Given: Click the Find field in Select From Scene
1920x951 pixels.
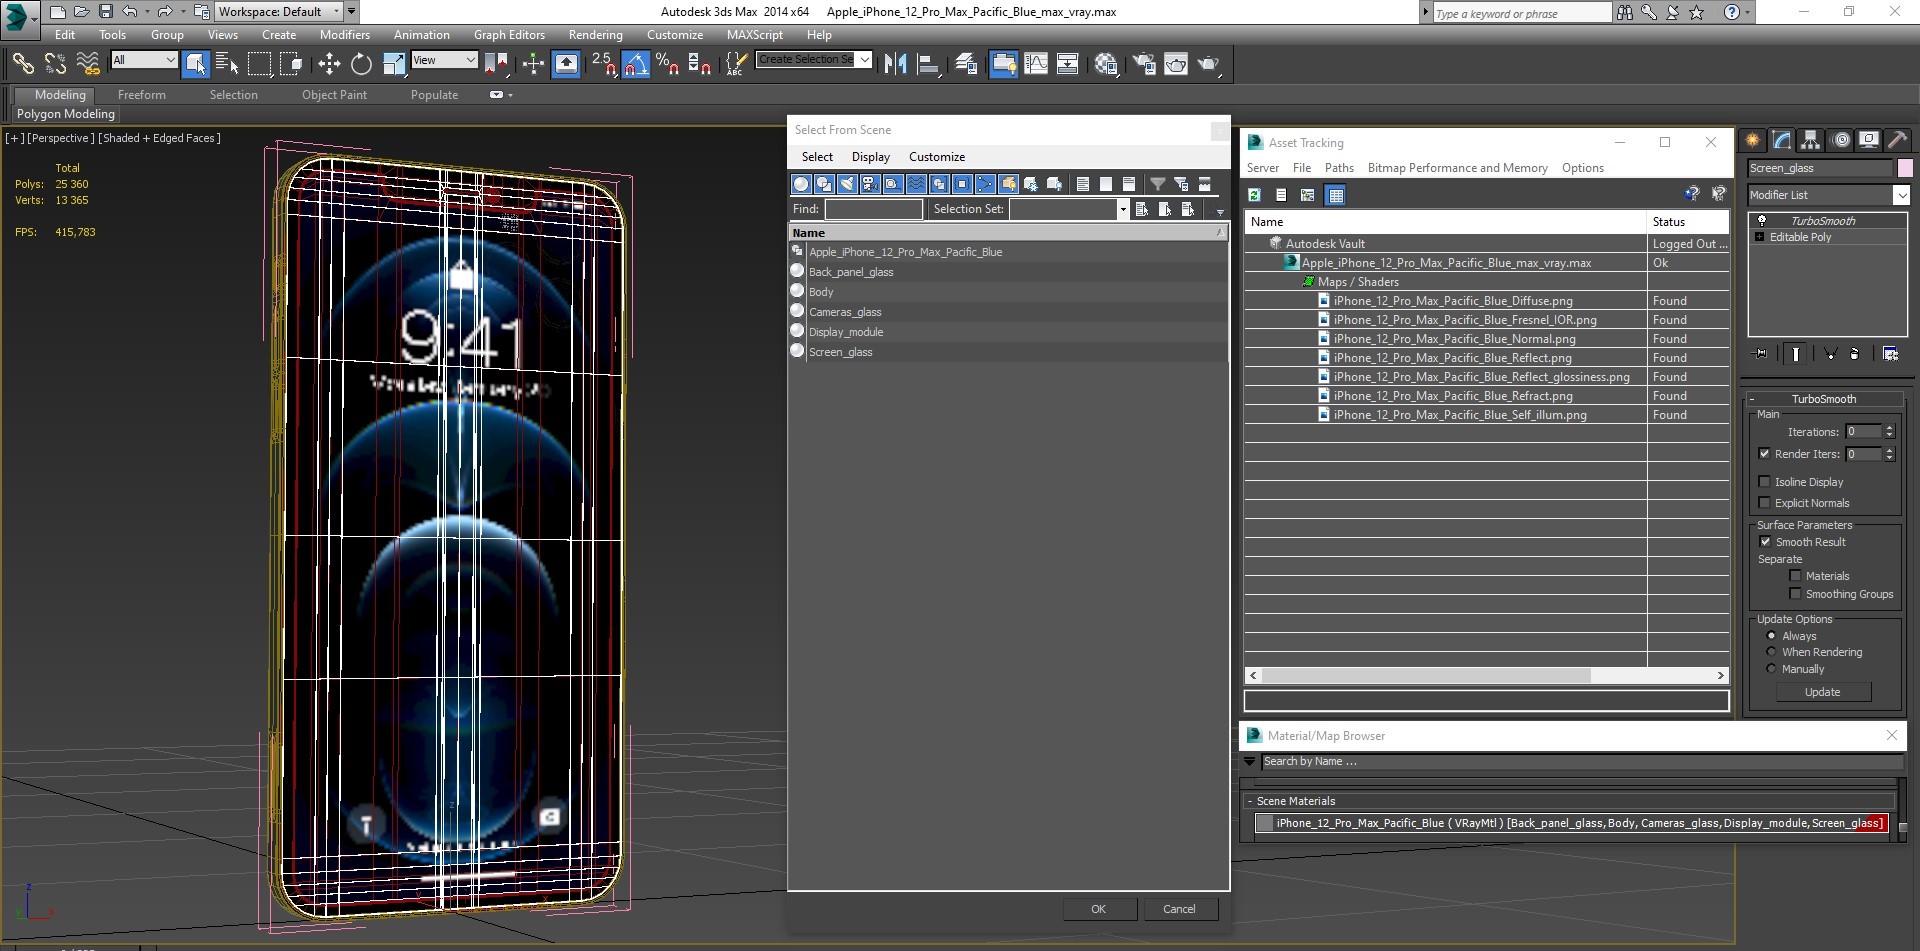Looking at the screenshot, I should tap(873, 209).
